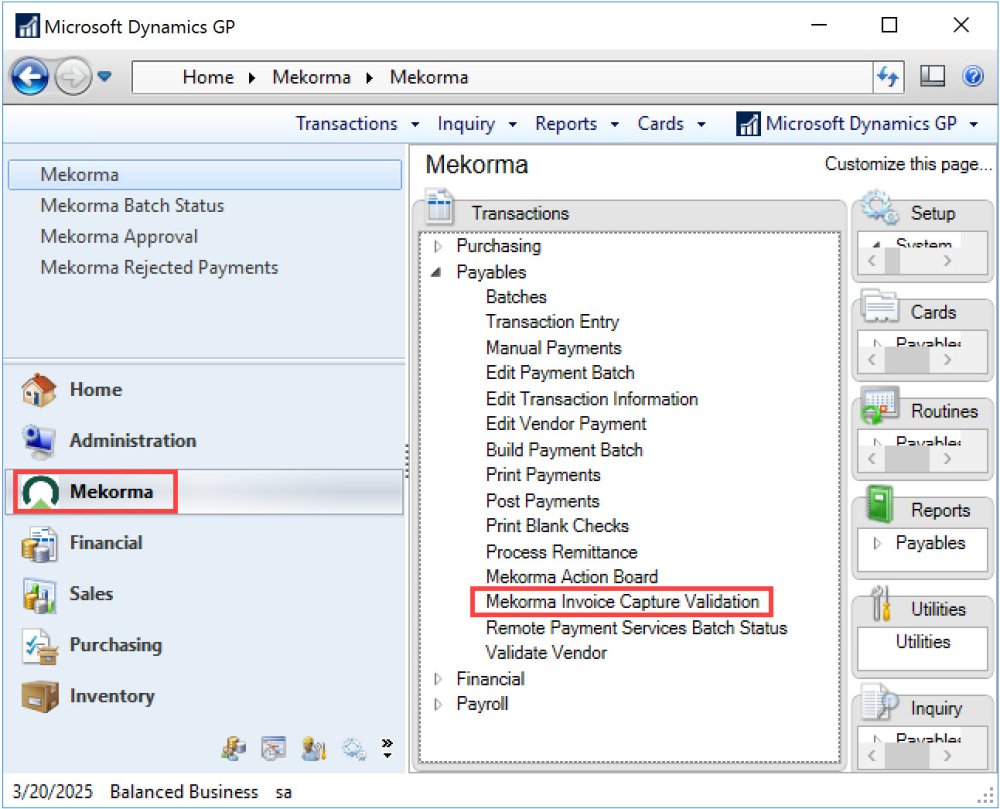This screenshot has width=1000, height=809.
Task: Click the small coins and people icon
Action: tap(234, 748)
